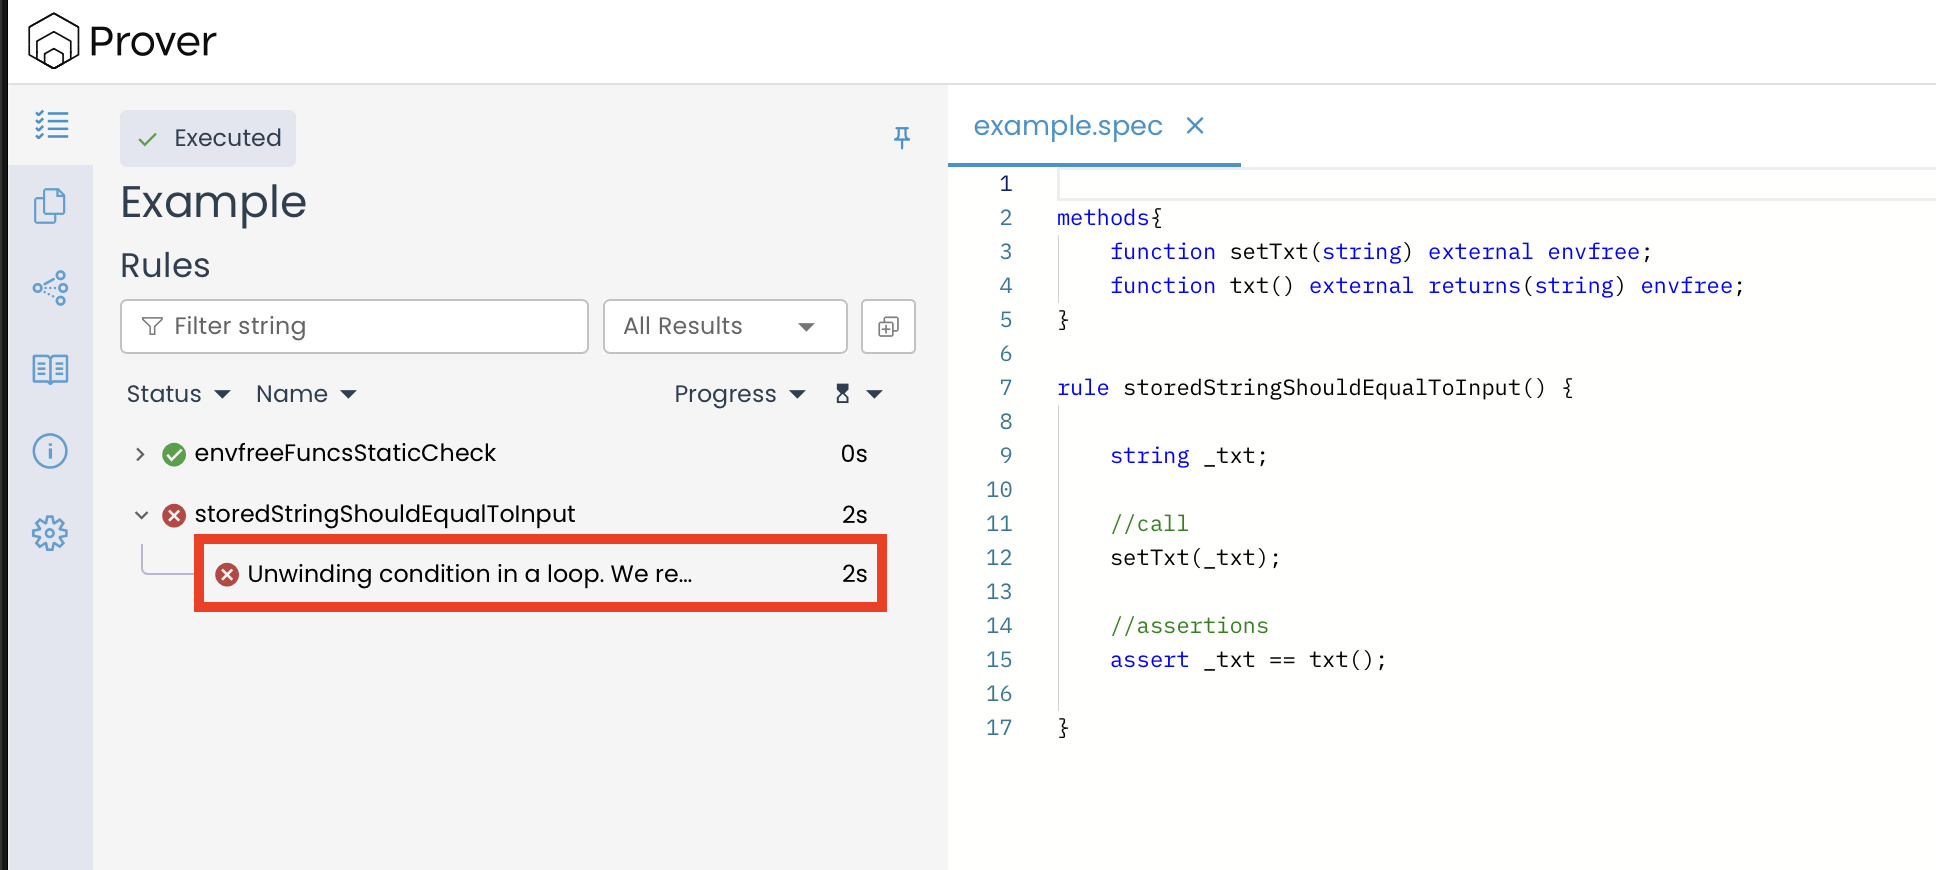Screen dimensions: 1936x870
Task: Open settings gear in sidebar
Action: click(x=50, y=533)
